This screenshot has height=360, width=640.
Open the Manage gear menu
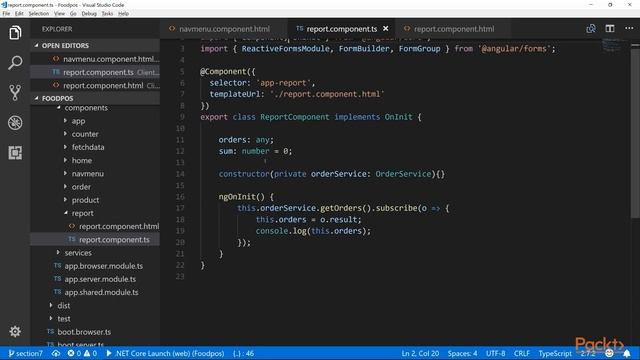[x=15, y=331]
